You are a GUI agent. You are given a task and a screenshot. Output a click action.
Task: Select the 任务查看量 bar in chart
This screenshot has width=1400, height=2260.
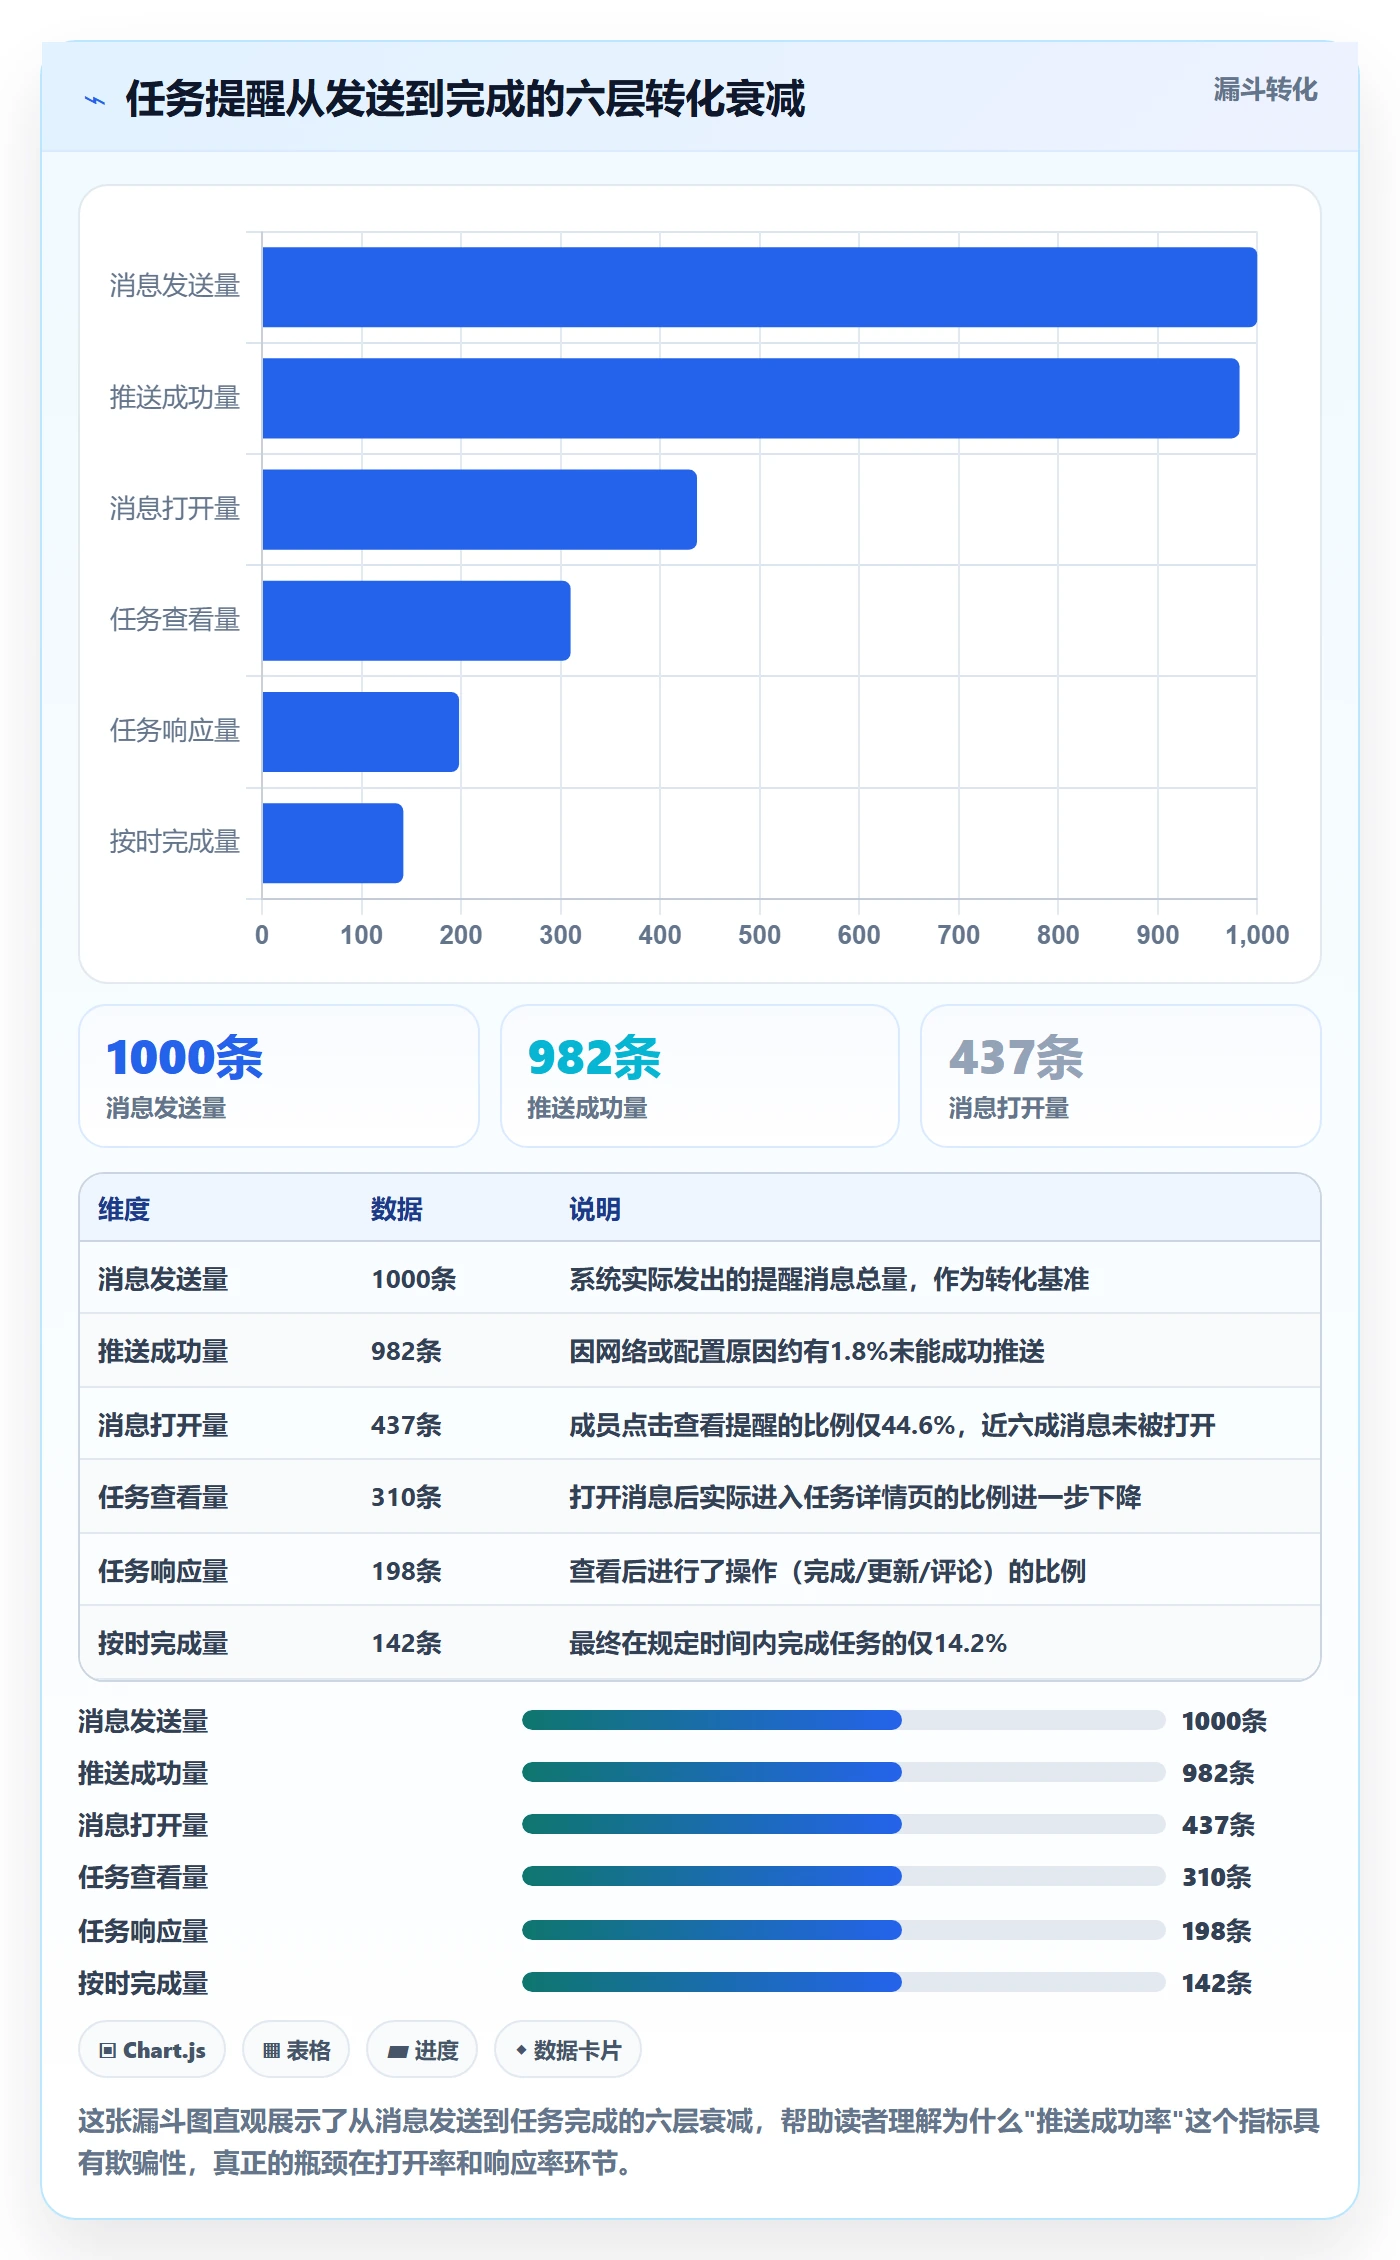coord(416,620)
